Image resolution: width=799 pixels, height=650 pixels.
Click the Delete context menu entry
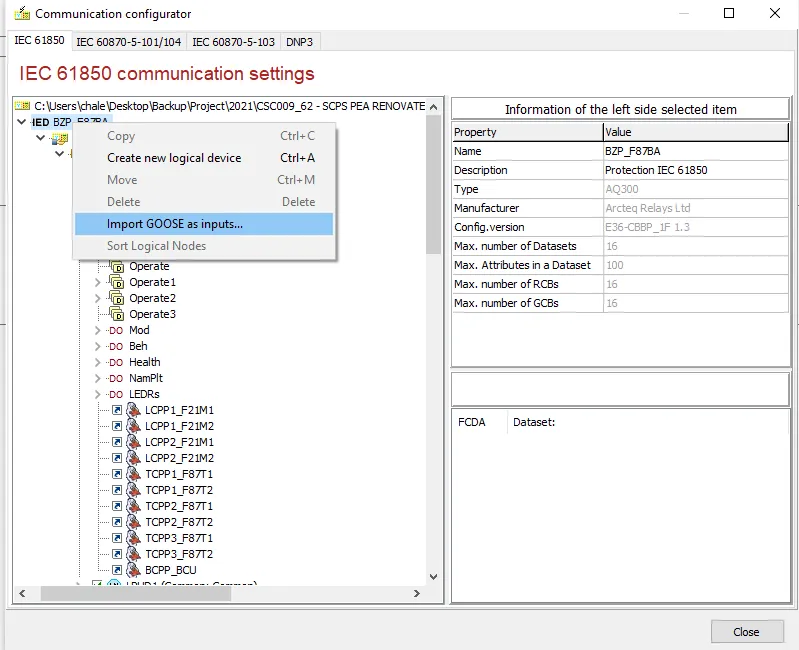(x=204, y=202)
